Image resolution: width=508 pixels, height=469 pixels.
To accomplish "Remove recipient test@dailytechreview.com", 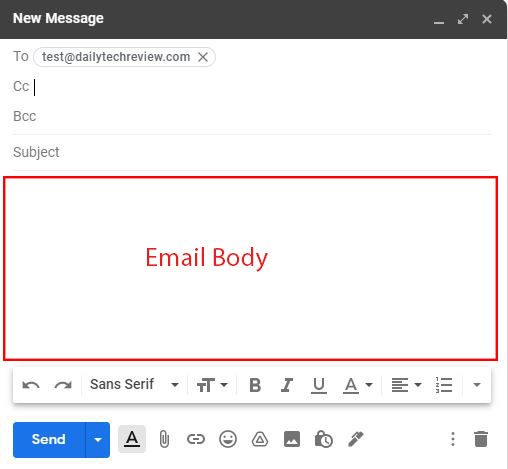I will tap(203, 57).
